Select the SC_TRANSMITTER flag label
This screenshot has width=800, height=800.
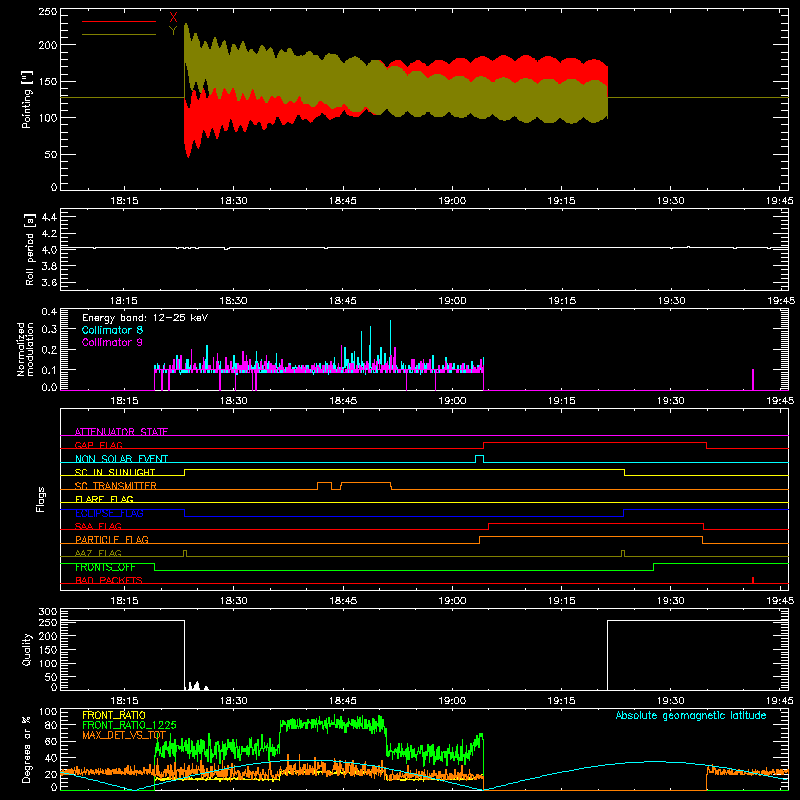click(115, 486)
